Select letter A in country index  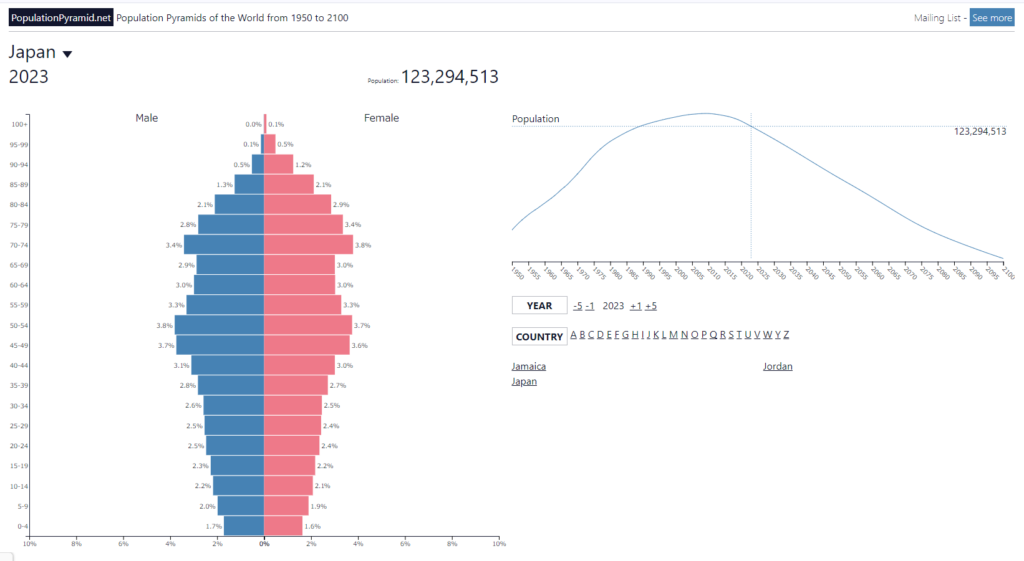tap(574, 335)
